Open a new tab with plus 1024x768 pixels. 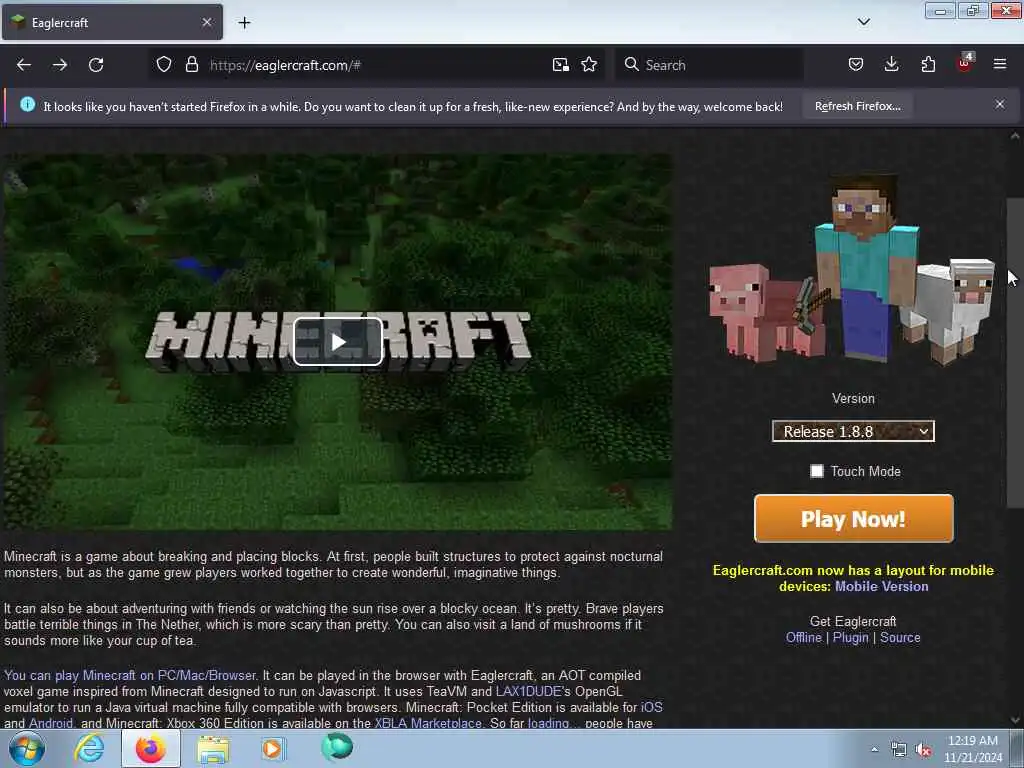[x=244, y=23]
